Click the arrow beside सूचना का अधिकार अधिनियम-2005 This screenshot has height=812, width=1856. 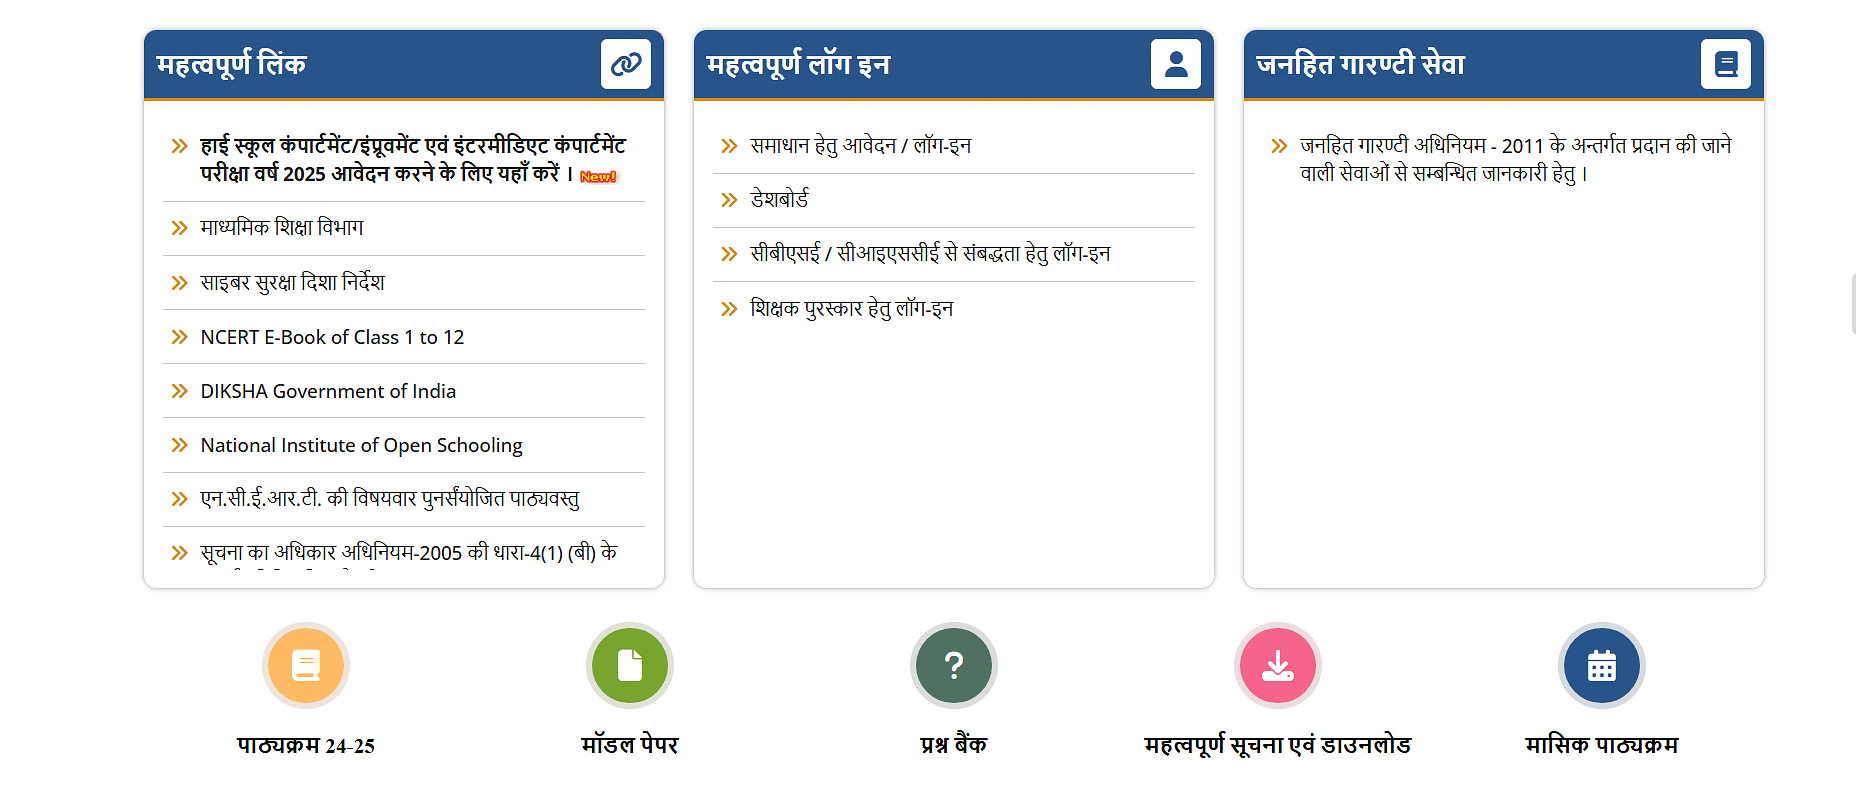180,553
